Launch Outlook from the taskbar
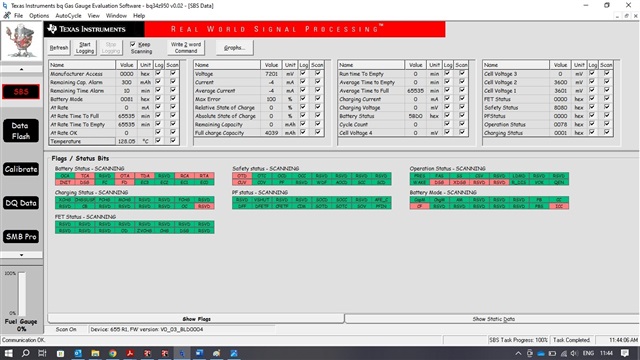 (x=78, y=353)
